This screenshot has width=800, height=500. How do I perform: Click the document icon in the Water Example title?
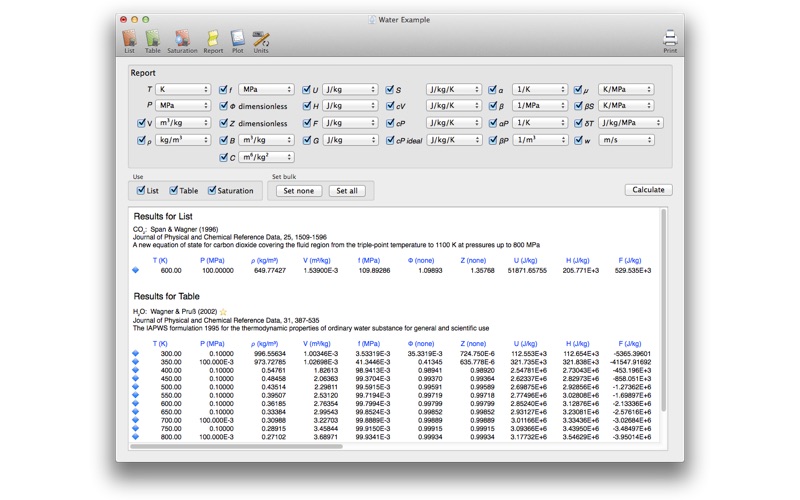(x=372, y=19)
